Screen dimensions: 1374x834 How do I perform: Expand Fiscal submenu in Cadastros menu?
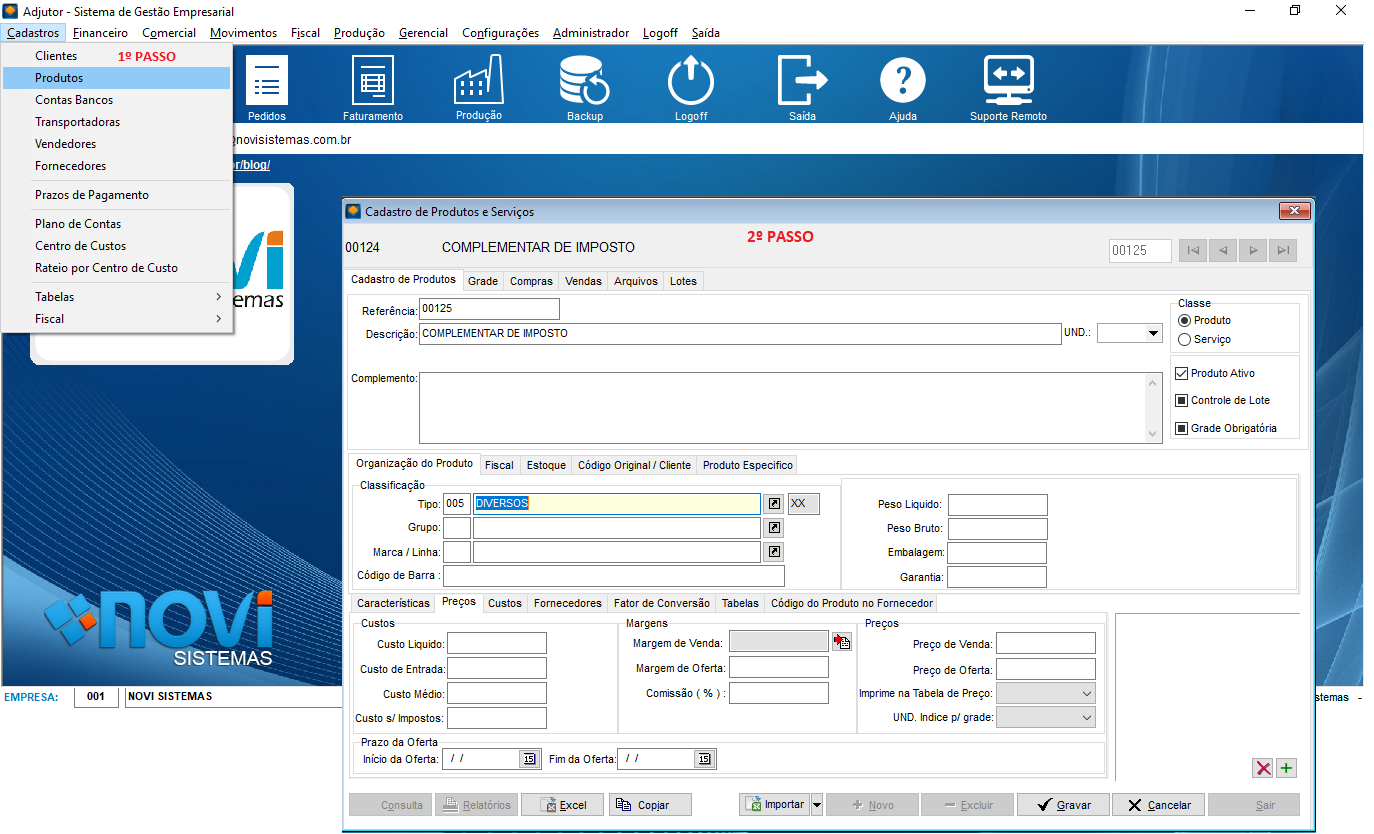click(x=117, y=319)
